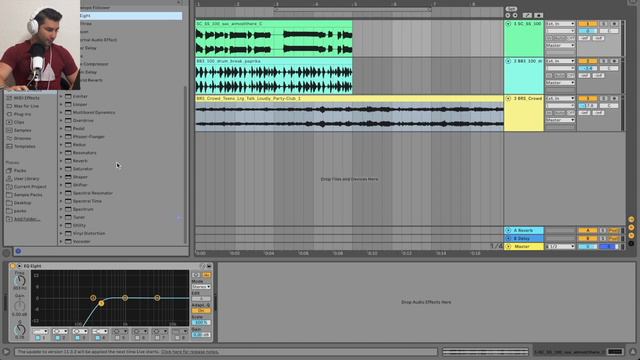Click the EQ Eight hot-swap preset icon
Screen dimensions: 640x360
203,266
